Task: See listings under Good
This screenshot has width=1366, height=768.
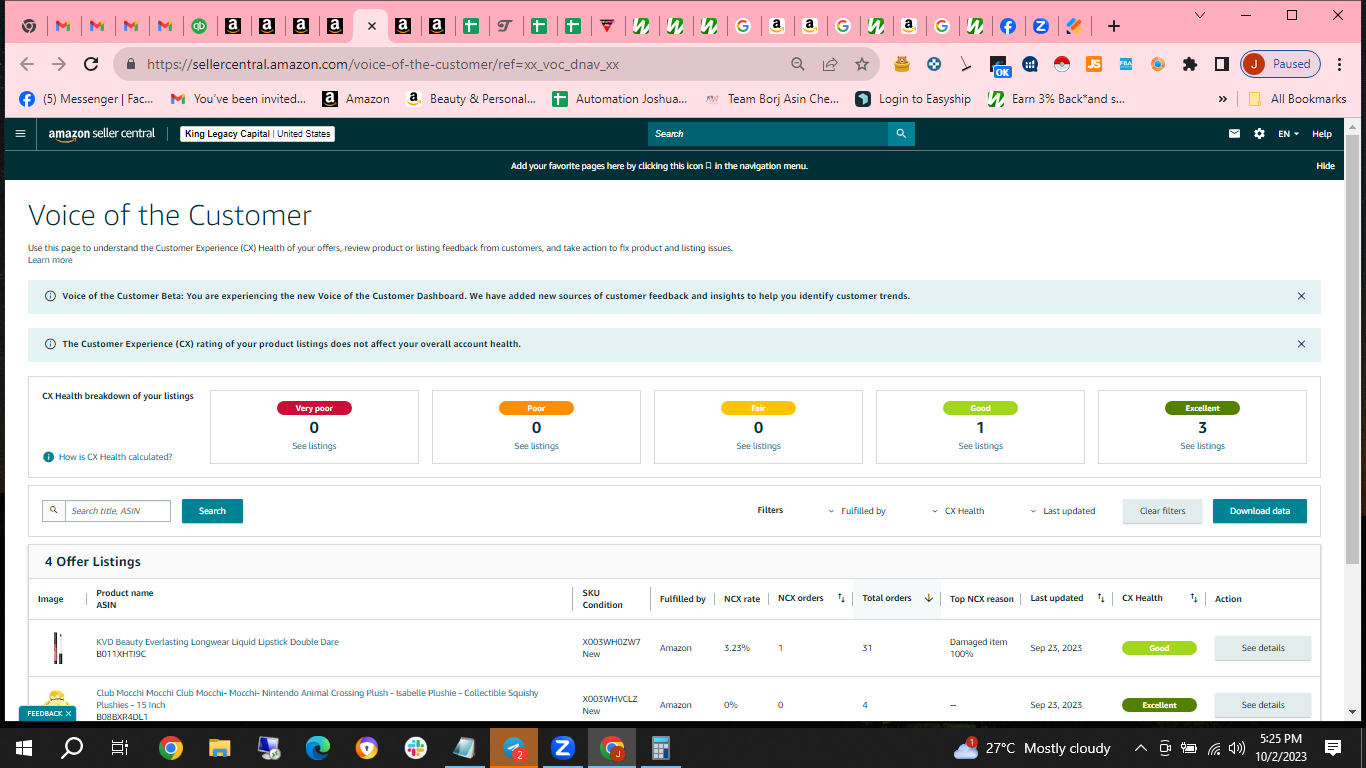Action: click(x=980, y=446)
